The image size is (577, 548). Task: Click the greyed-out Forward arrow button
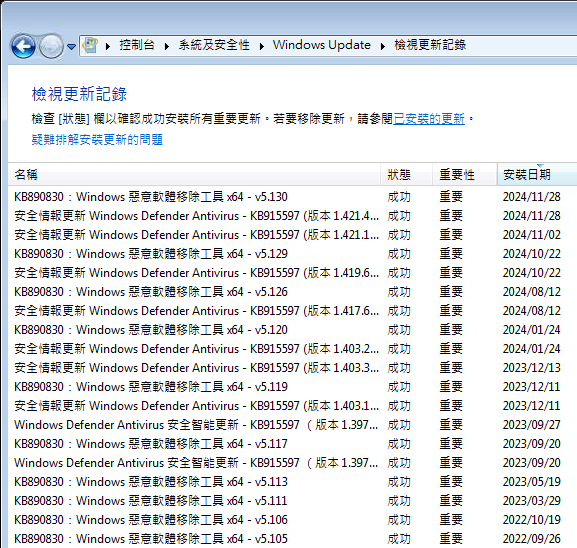pyautogui.click(x=51, y=46)
